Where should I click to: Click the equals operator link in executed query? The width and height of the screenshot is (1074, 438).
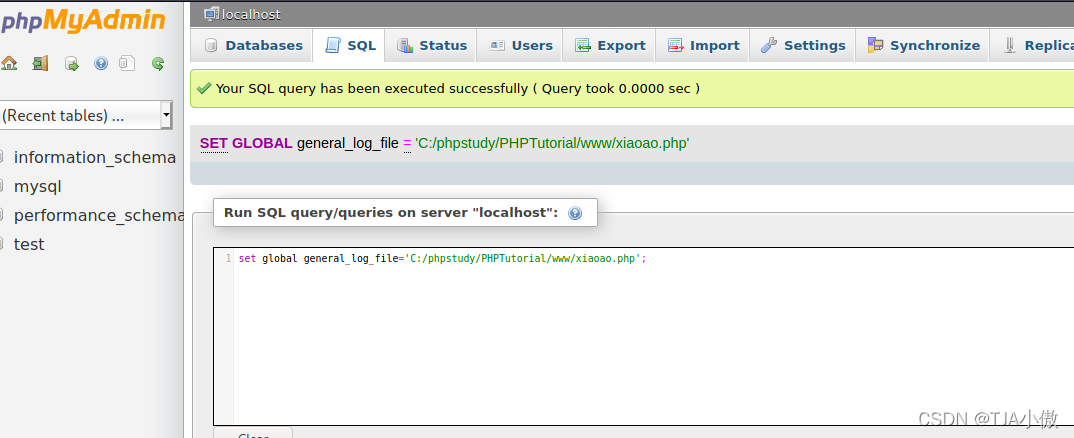point(407,143)
